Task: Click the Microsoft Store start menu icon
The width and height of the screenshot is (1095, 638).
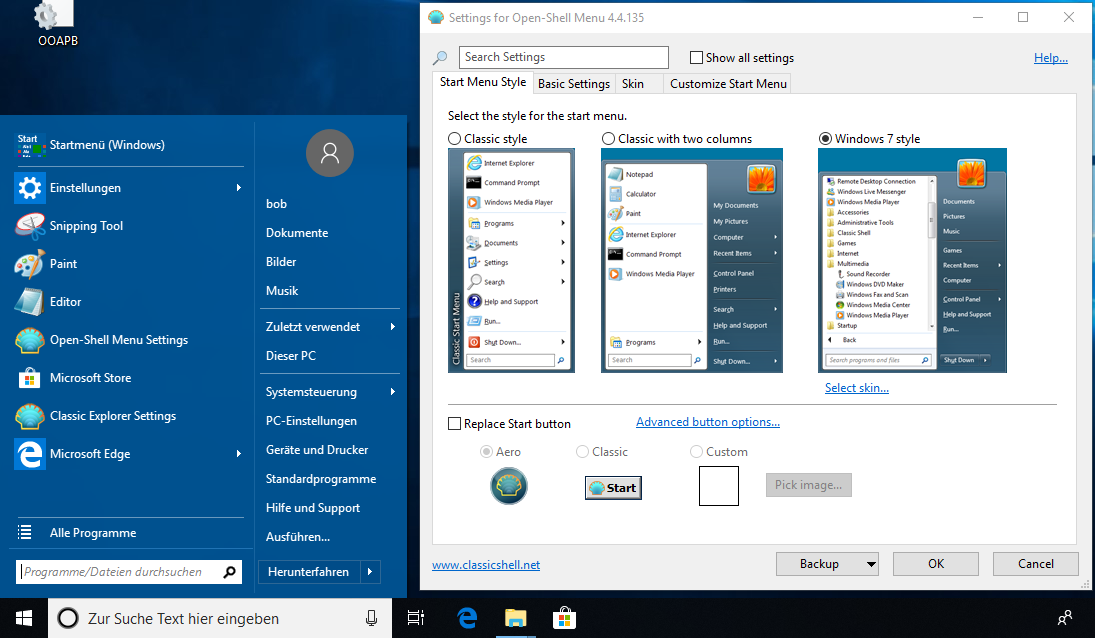Action: point(30,378)
